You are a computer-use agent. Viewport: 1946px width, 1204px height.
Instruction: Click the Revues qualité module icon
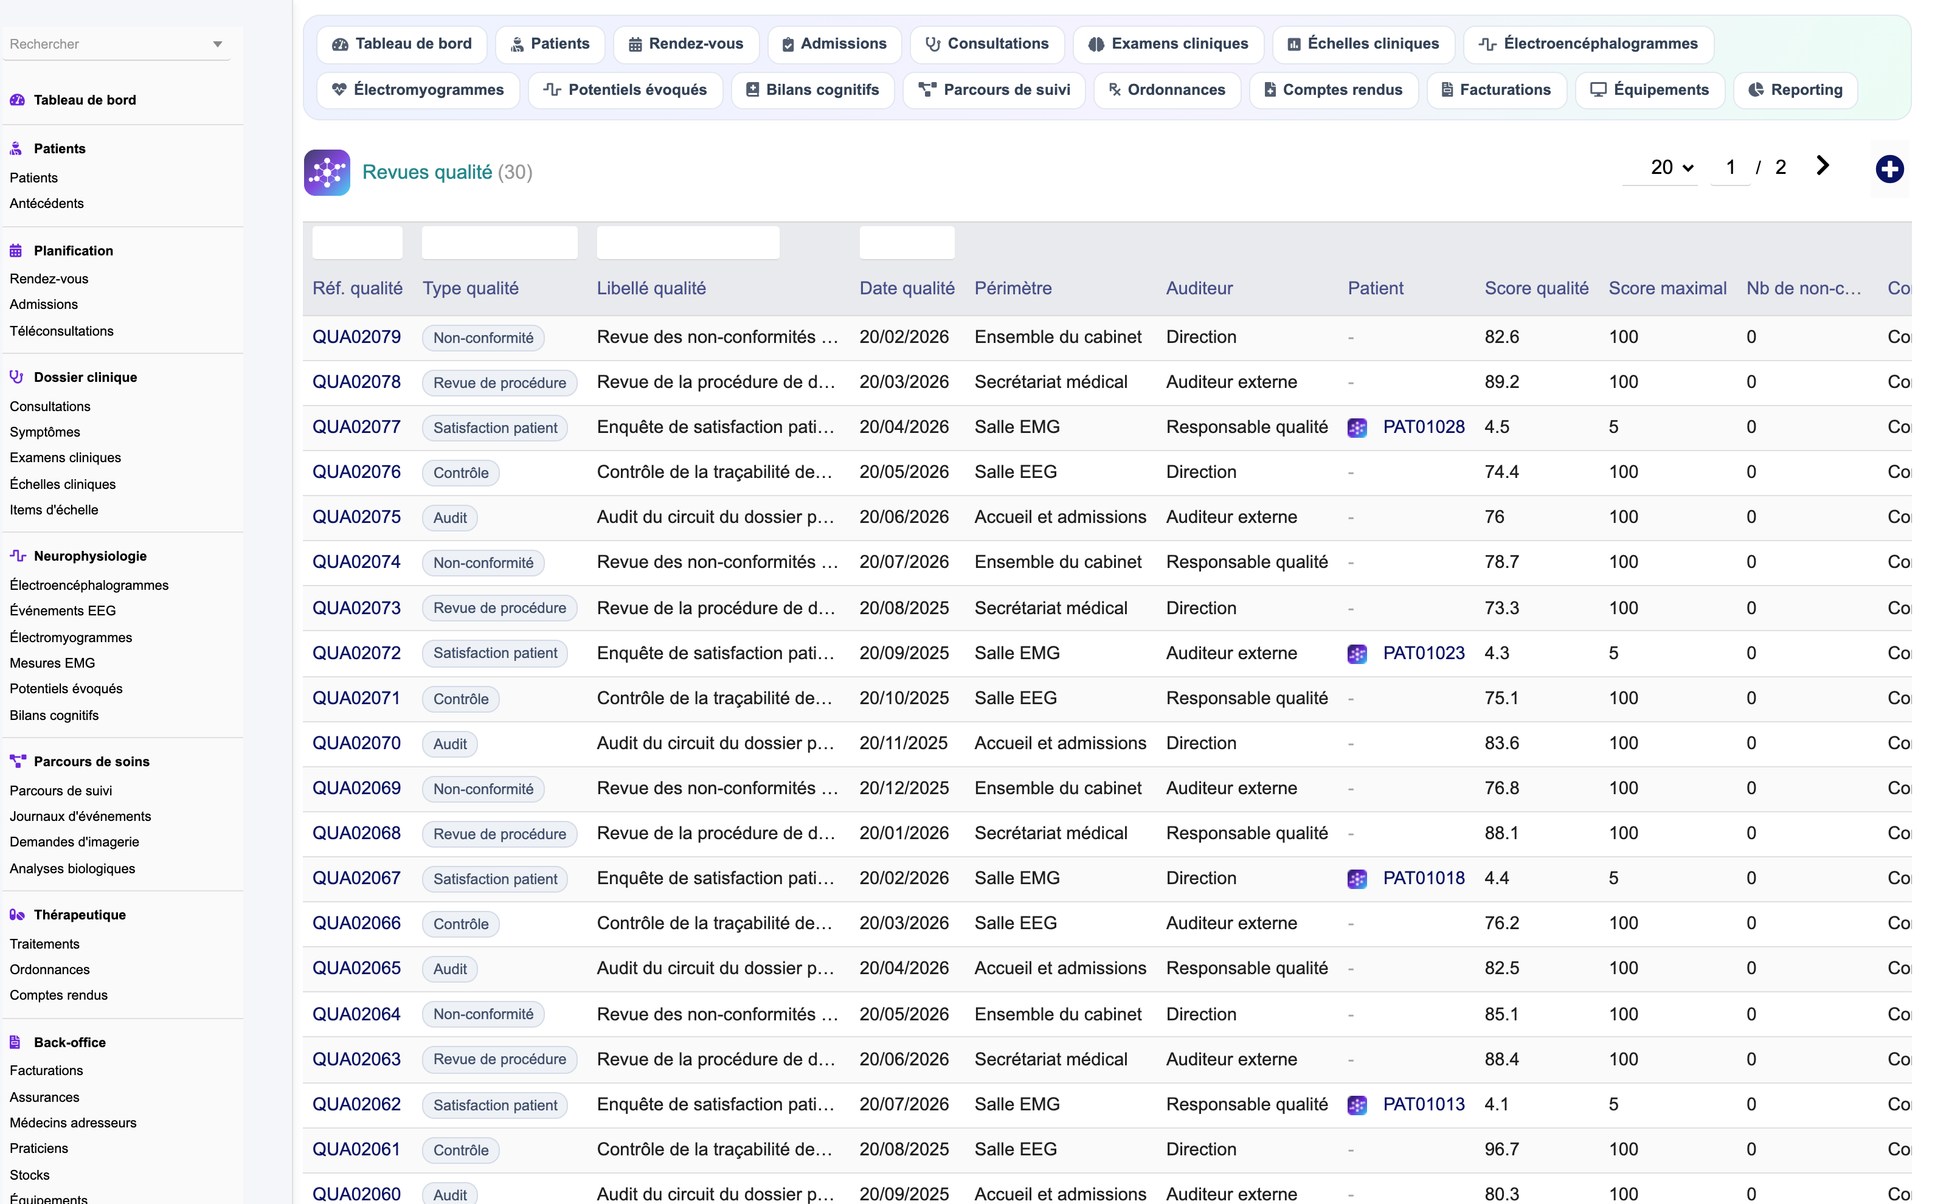327,172
